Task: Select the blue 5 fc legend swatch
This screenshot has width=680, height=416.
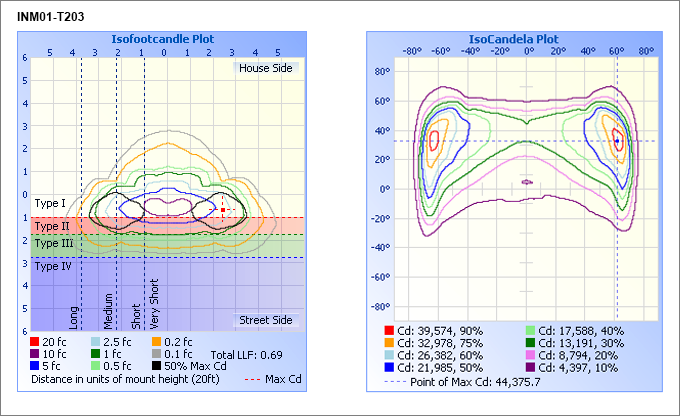Action: point(37,366)
